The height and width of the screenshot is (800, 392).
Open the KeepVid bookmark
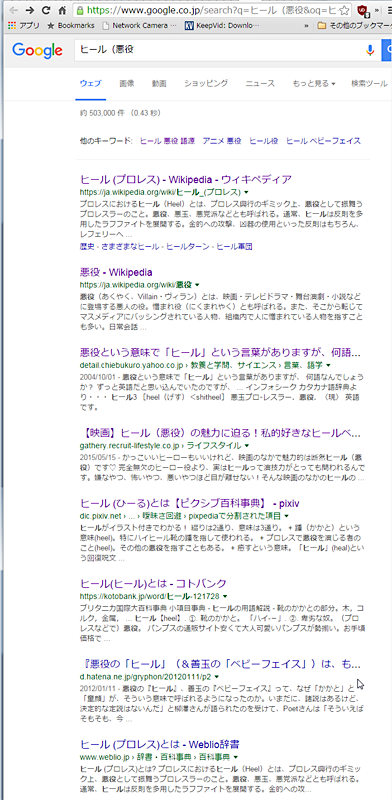pos(222,25)
